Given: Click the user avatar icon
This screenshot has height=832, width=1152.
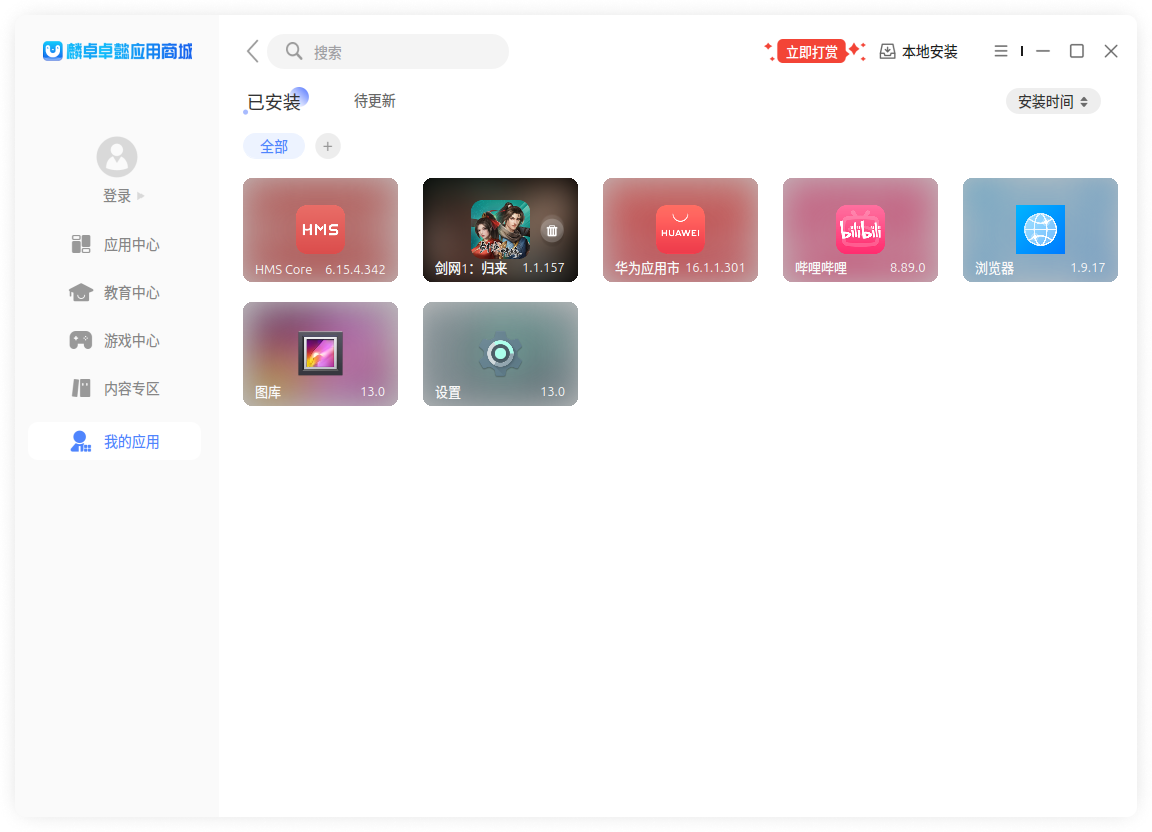Looking at the screenshot, I should 117,157.
